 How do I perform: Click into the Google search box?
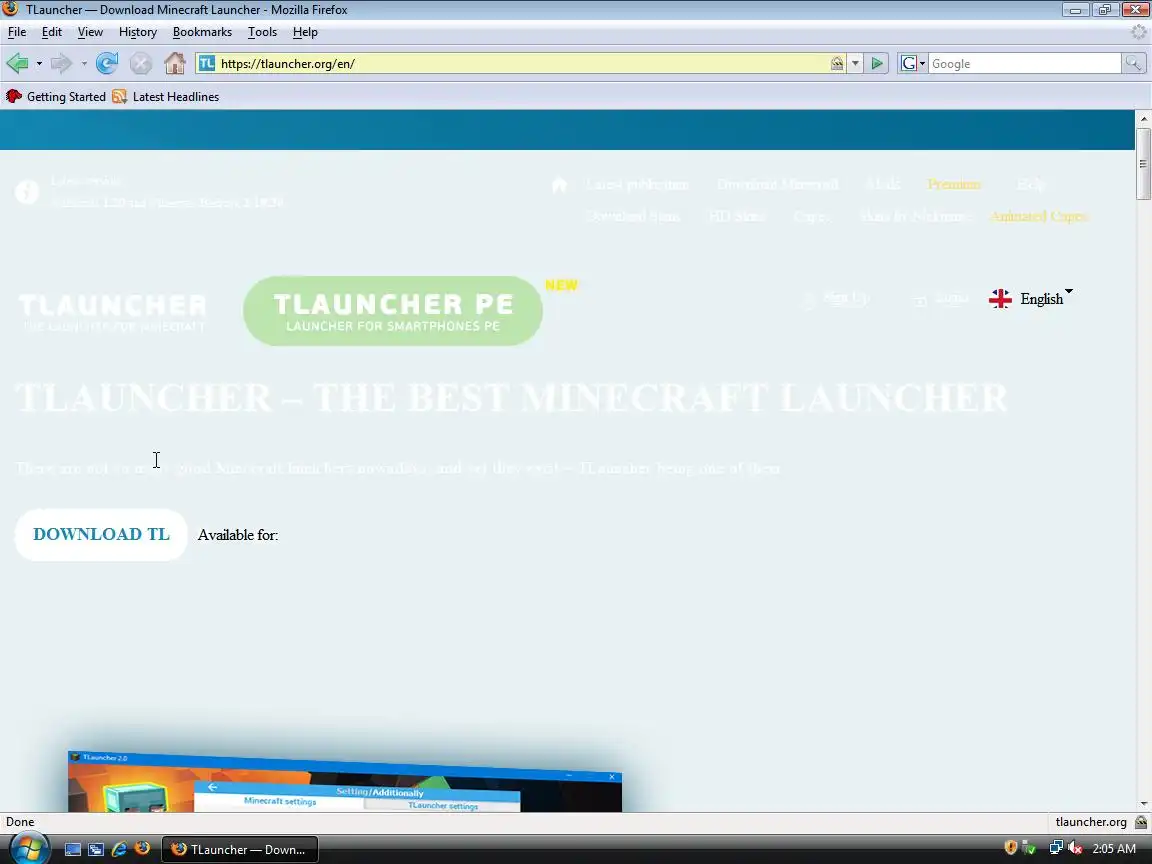click(x=1024, y=64)
